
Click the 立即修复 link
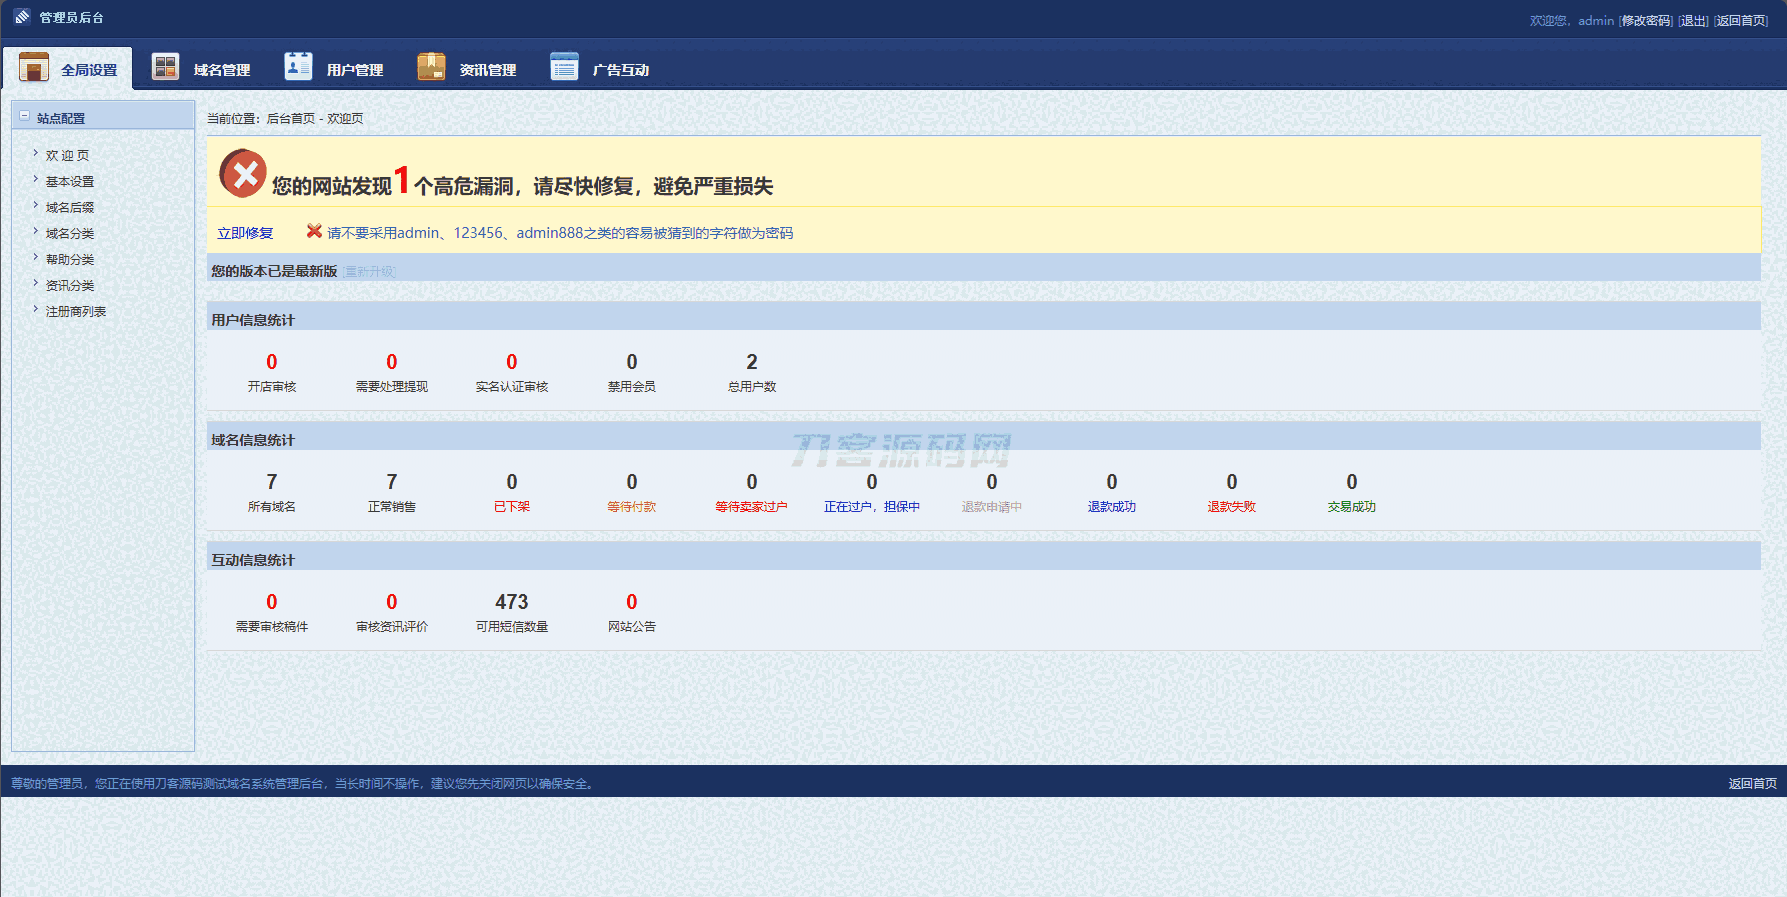tap(245, 233)
